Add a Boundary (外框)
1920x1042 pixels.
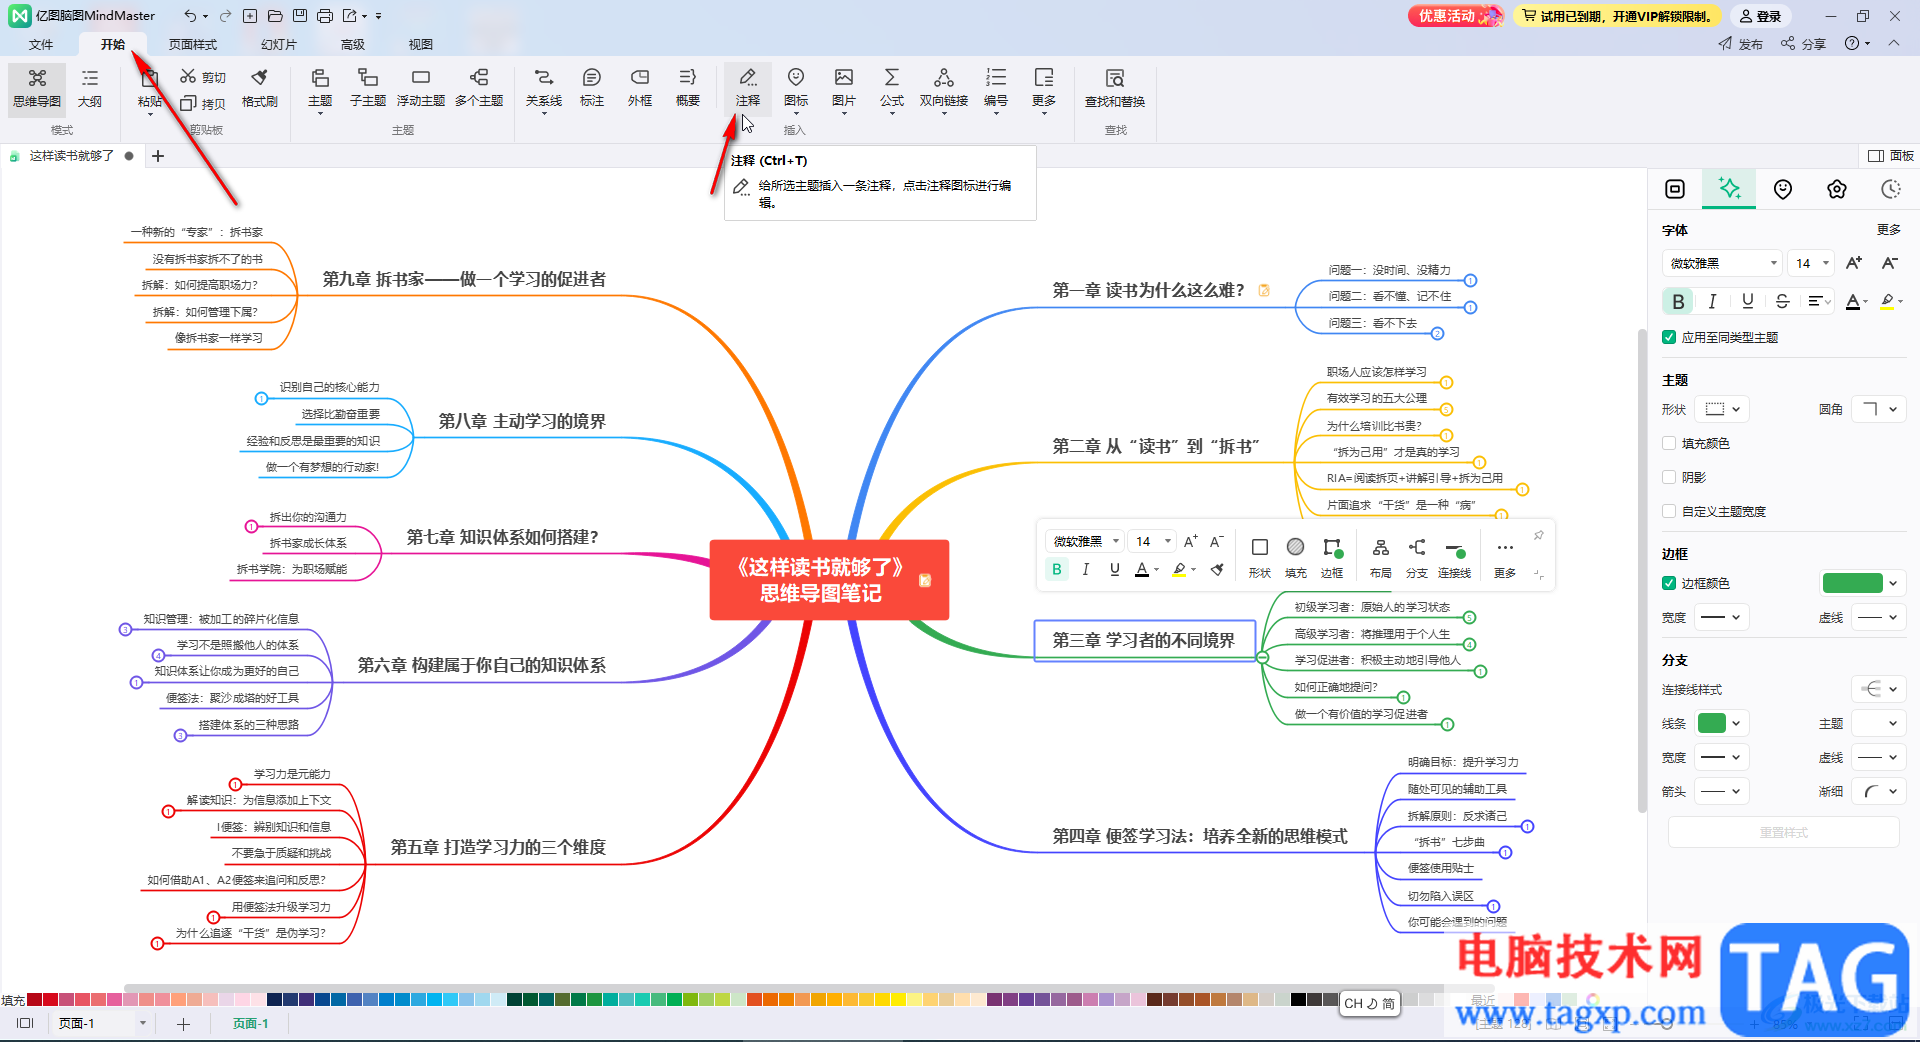[x=640, y=88]
